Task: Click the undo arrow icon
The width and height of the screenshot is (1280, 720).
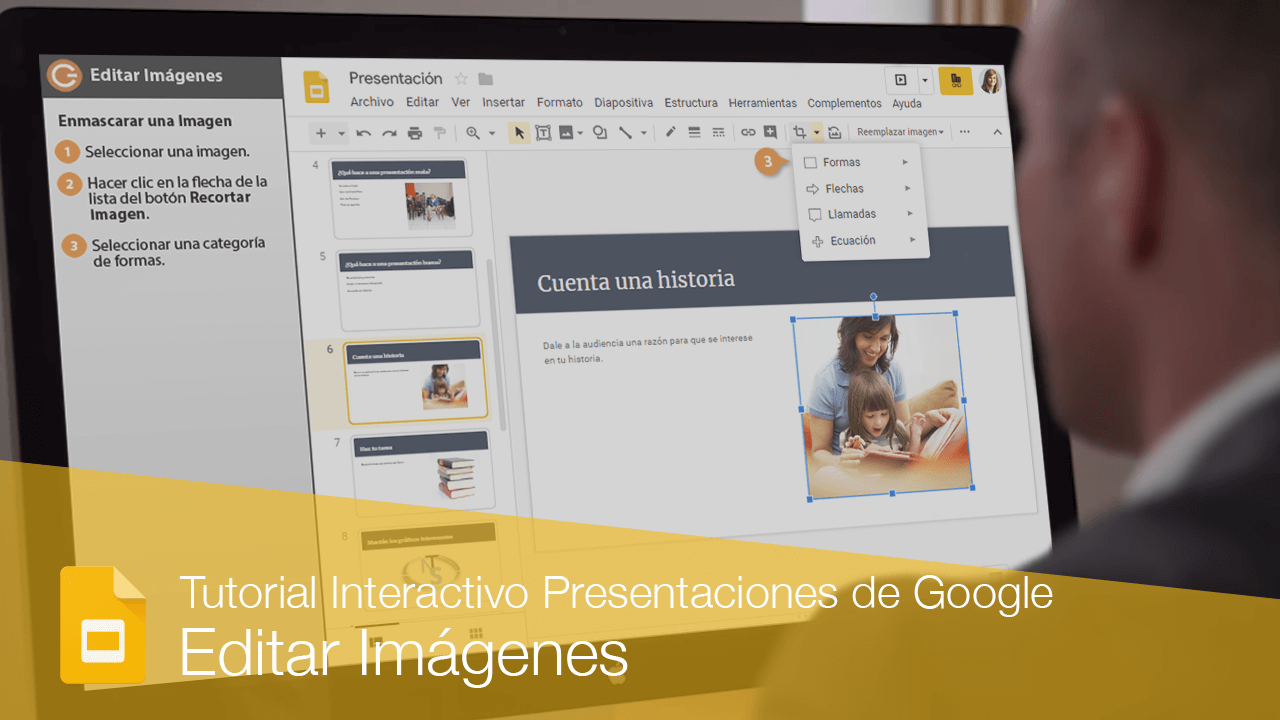Action: coord(364,133)
